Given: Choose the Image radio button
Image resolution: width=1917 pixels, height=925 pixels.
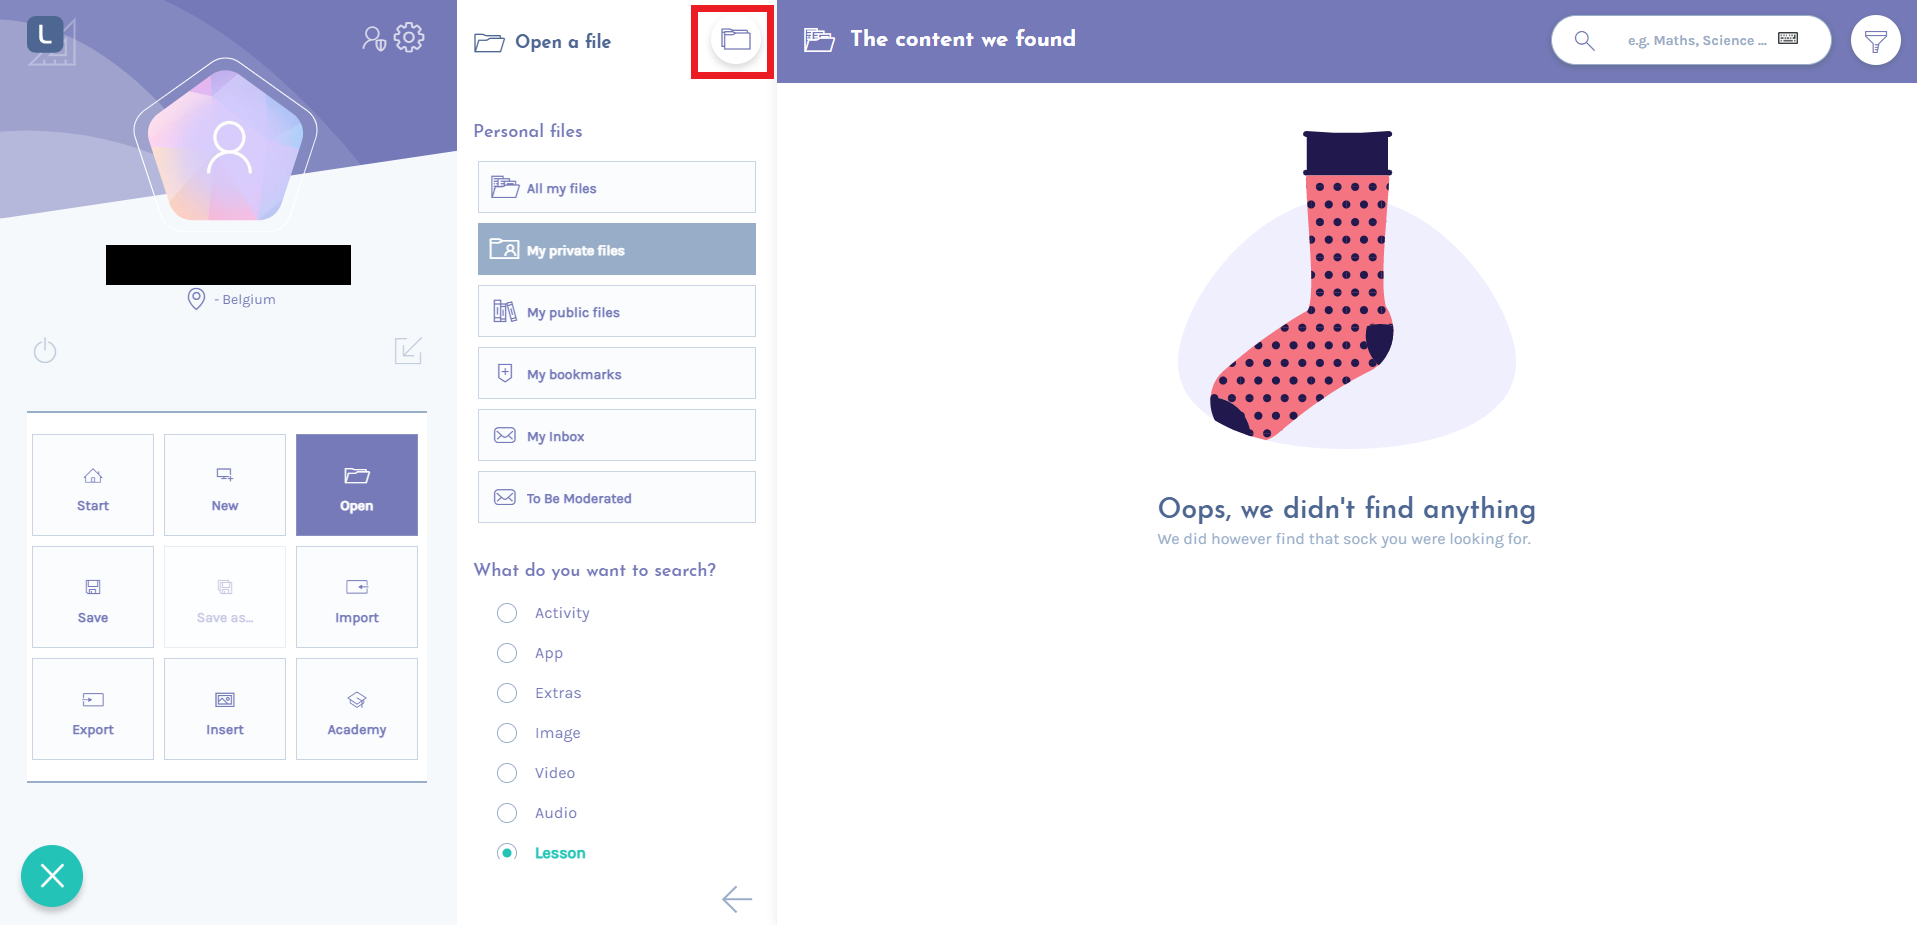Looking at the screenshot, I should pos(507,733).
